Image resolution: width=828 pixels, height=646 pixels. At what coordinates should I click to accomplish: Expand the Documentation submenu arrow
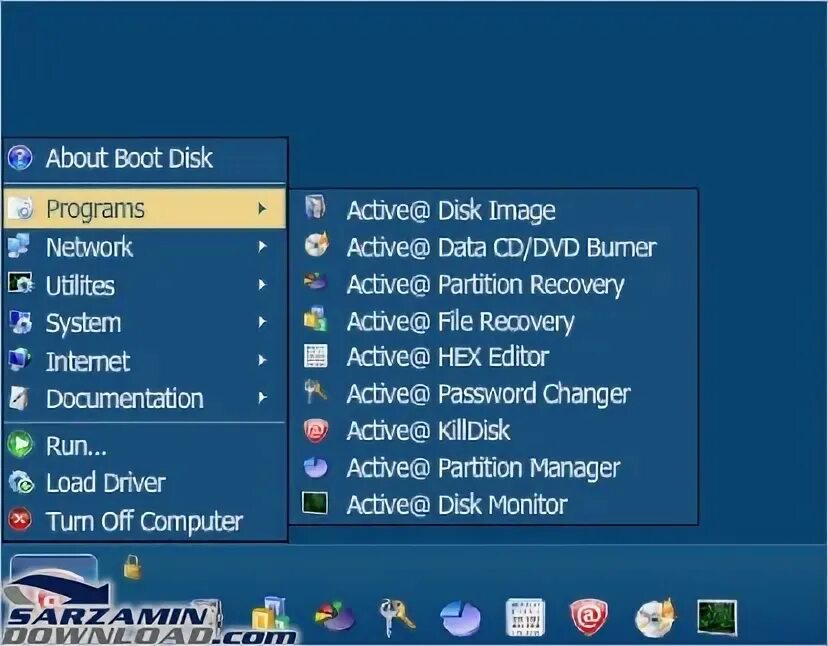pyautogui.click(x=262, y=398)
